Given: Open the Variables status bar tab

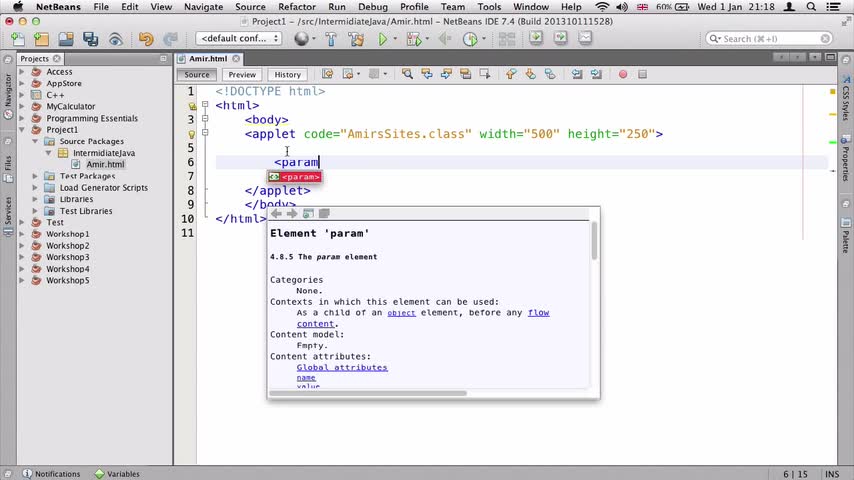Looking at the screenshot, I should click(117, 474).
